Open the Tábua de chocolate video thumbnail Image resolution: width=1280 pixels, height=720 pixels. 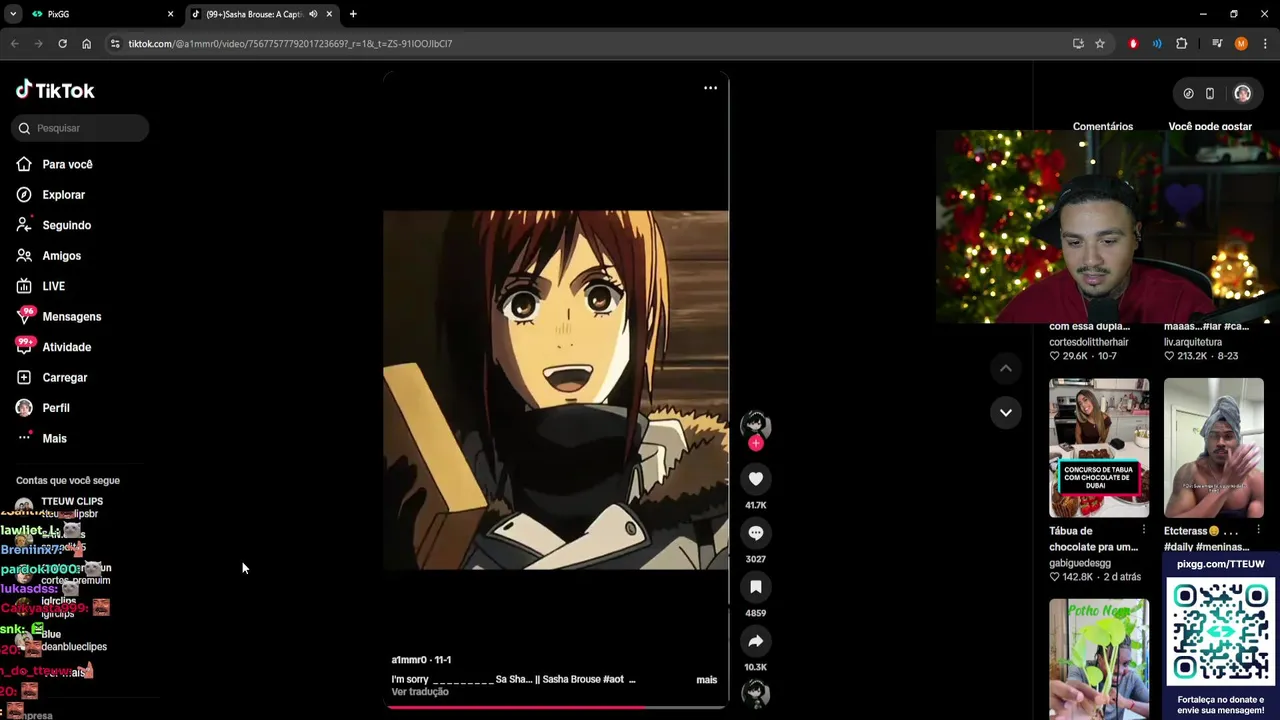point(1099,448)
